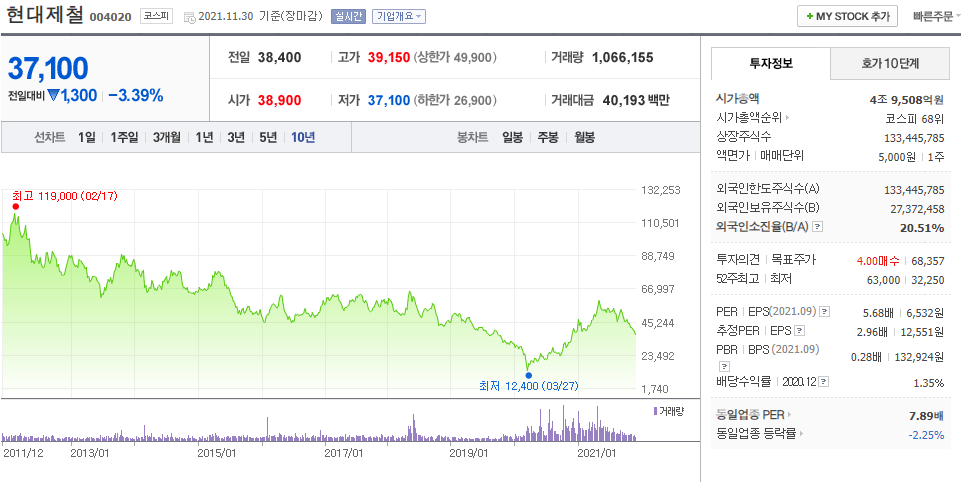Toggle the 실시간 realtime button
The width and height of the screenshot is (965, 482).
click(x=349, y=17)
